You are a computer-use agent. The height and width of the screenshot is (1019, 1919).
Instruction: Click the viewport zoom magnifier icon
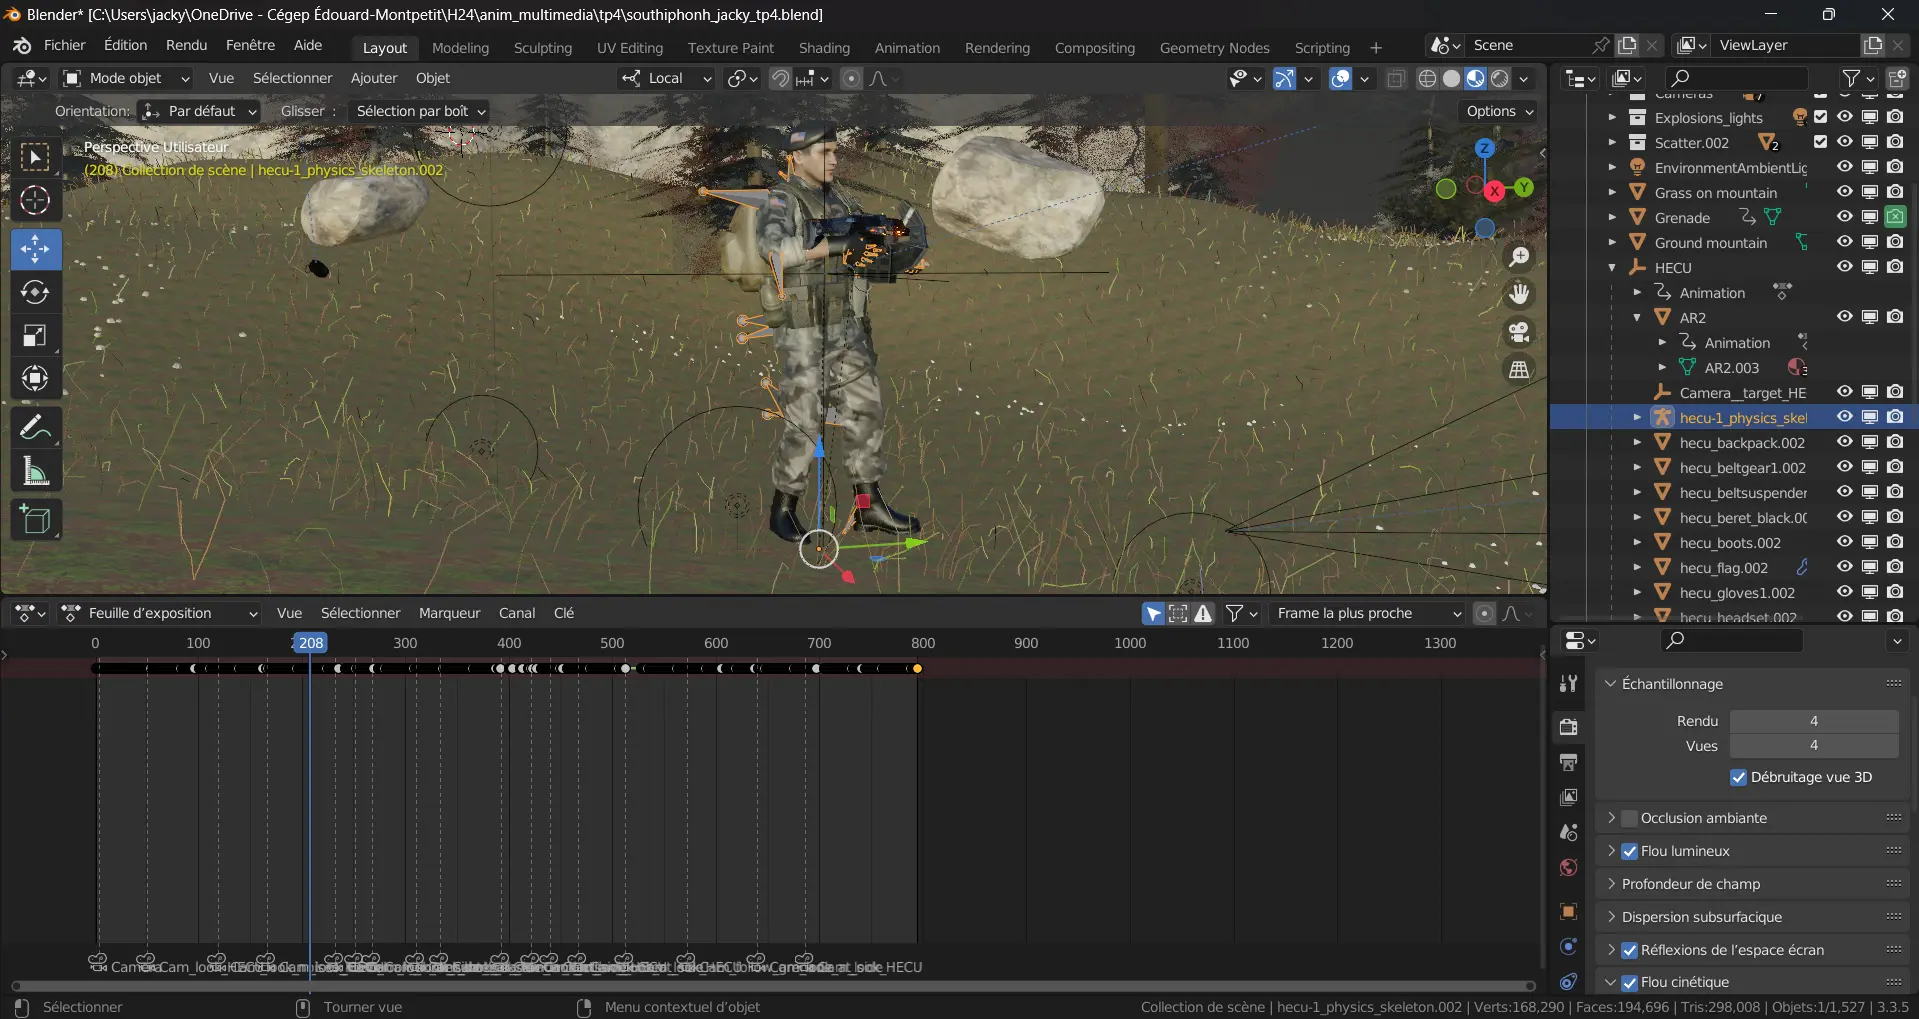click(1519, 257)
